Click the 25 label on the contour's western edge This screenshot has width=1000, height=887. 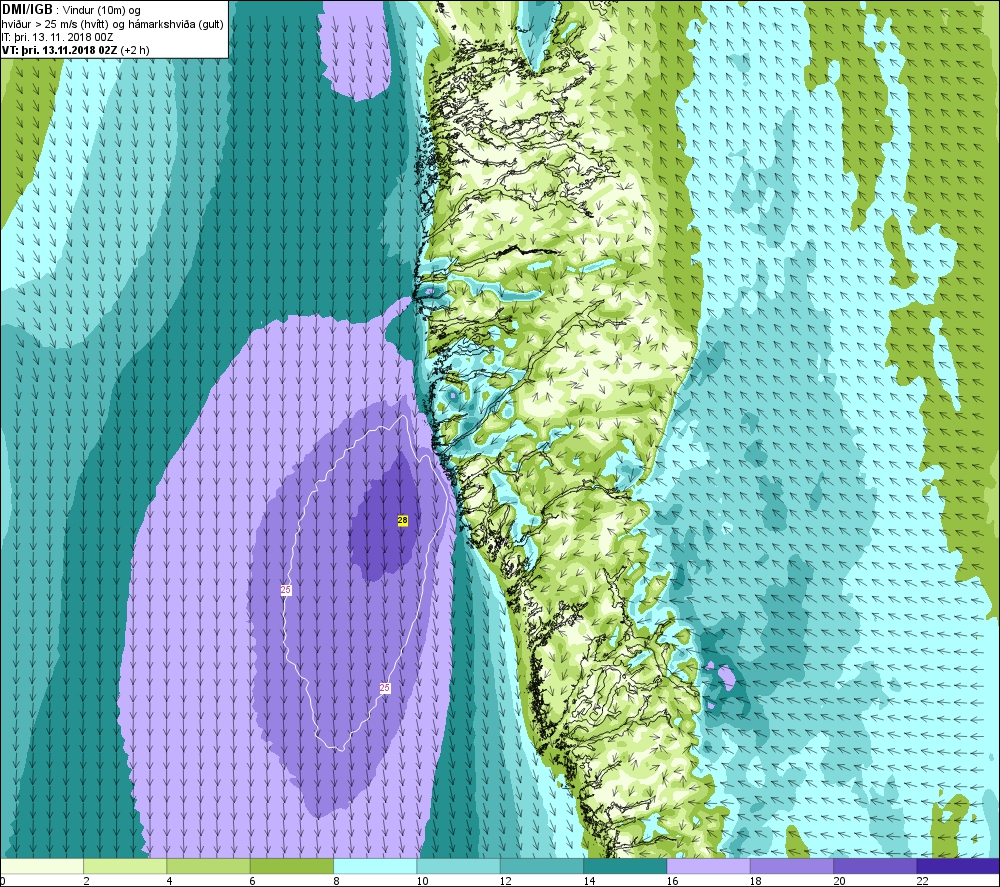(286, 590)
